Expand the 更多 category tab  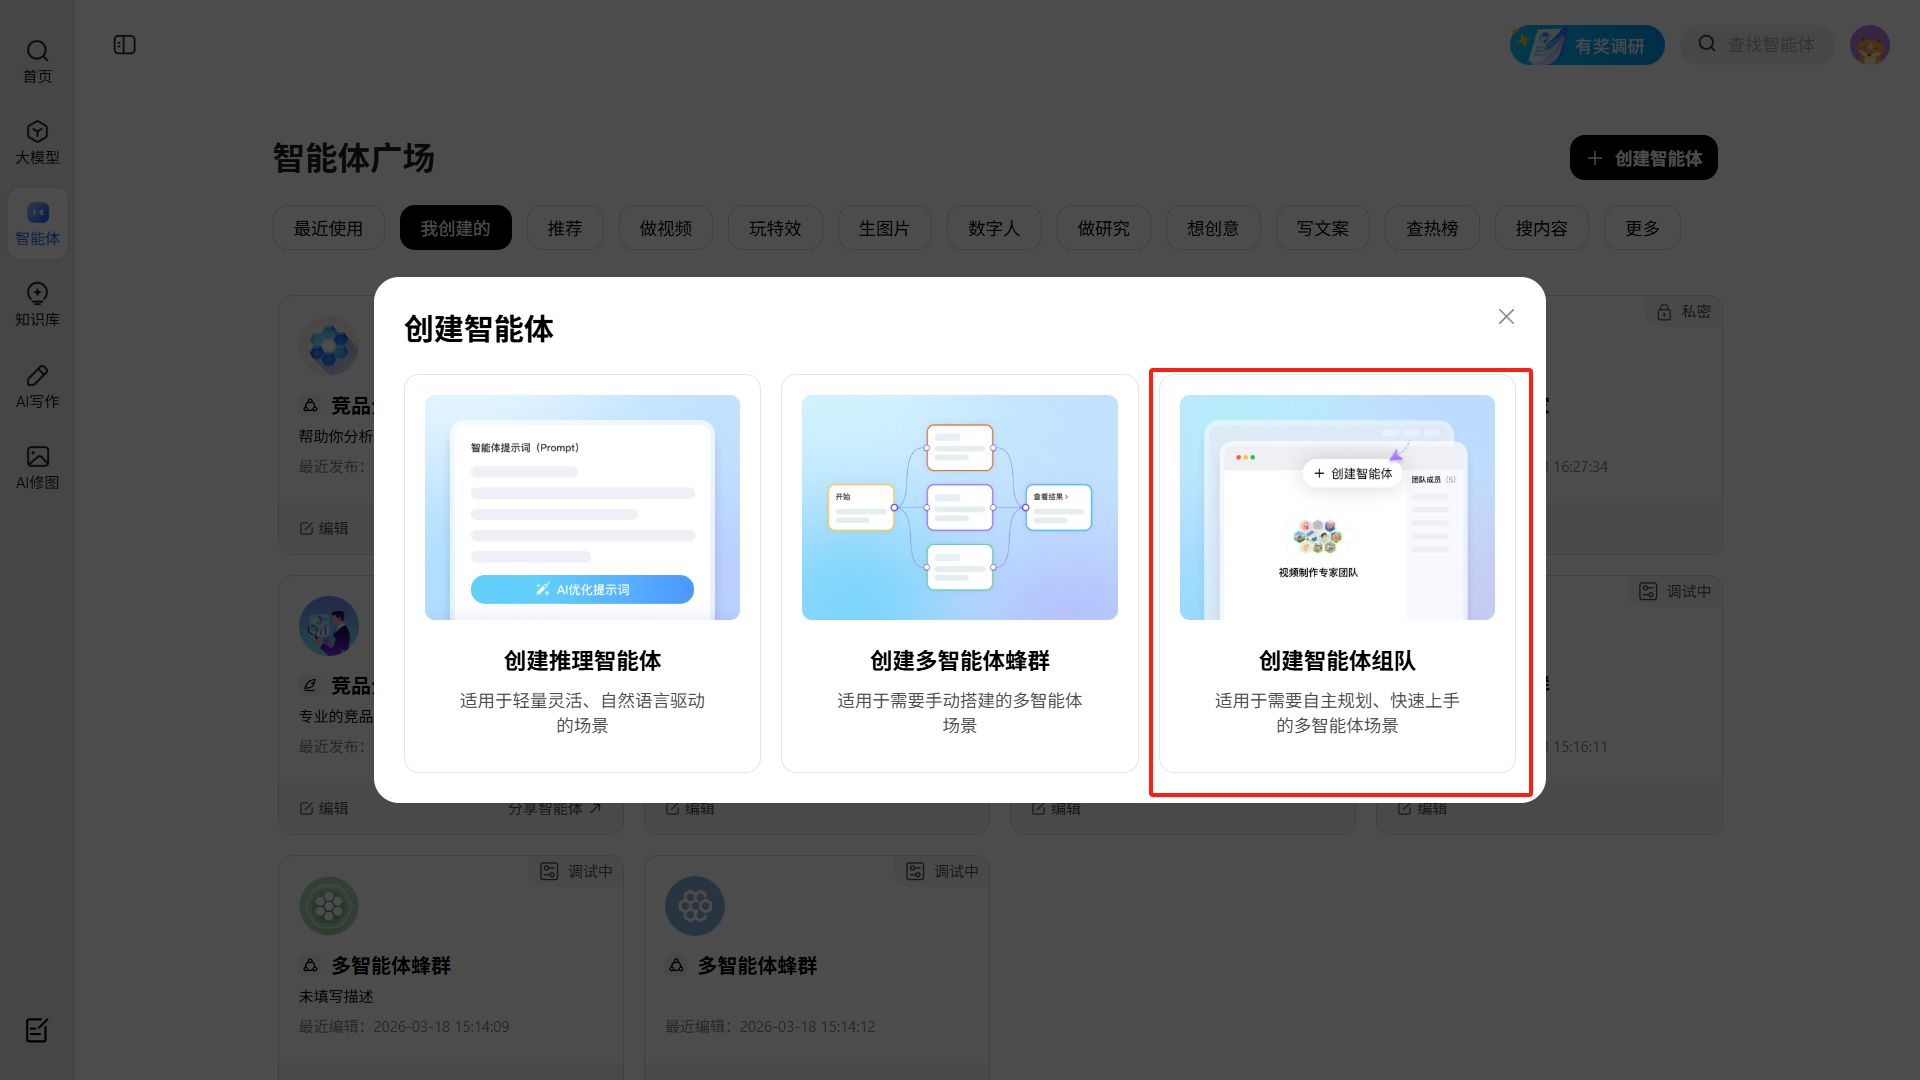pyautogui.click(x=1641, y=228)
